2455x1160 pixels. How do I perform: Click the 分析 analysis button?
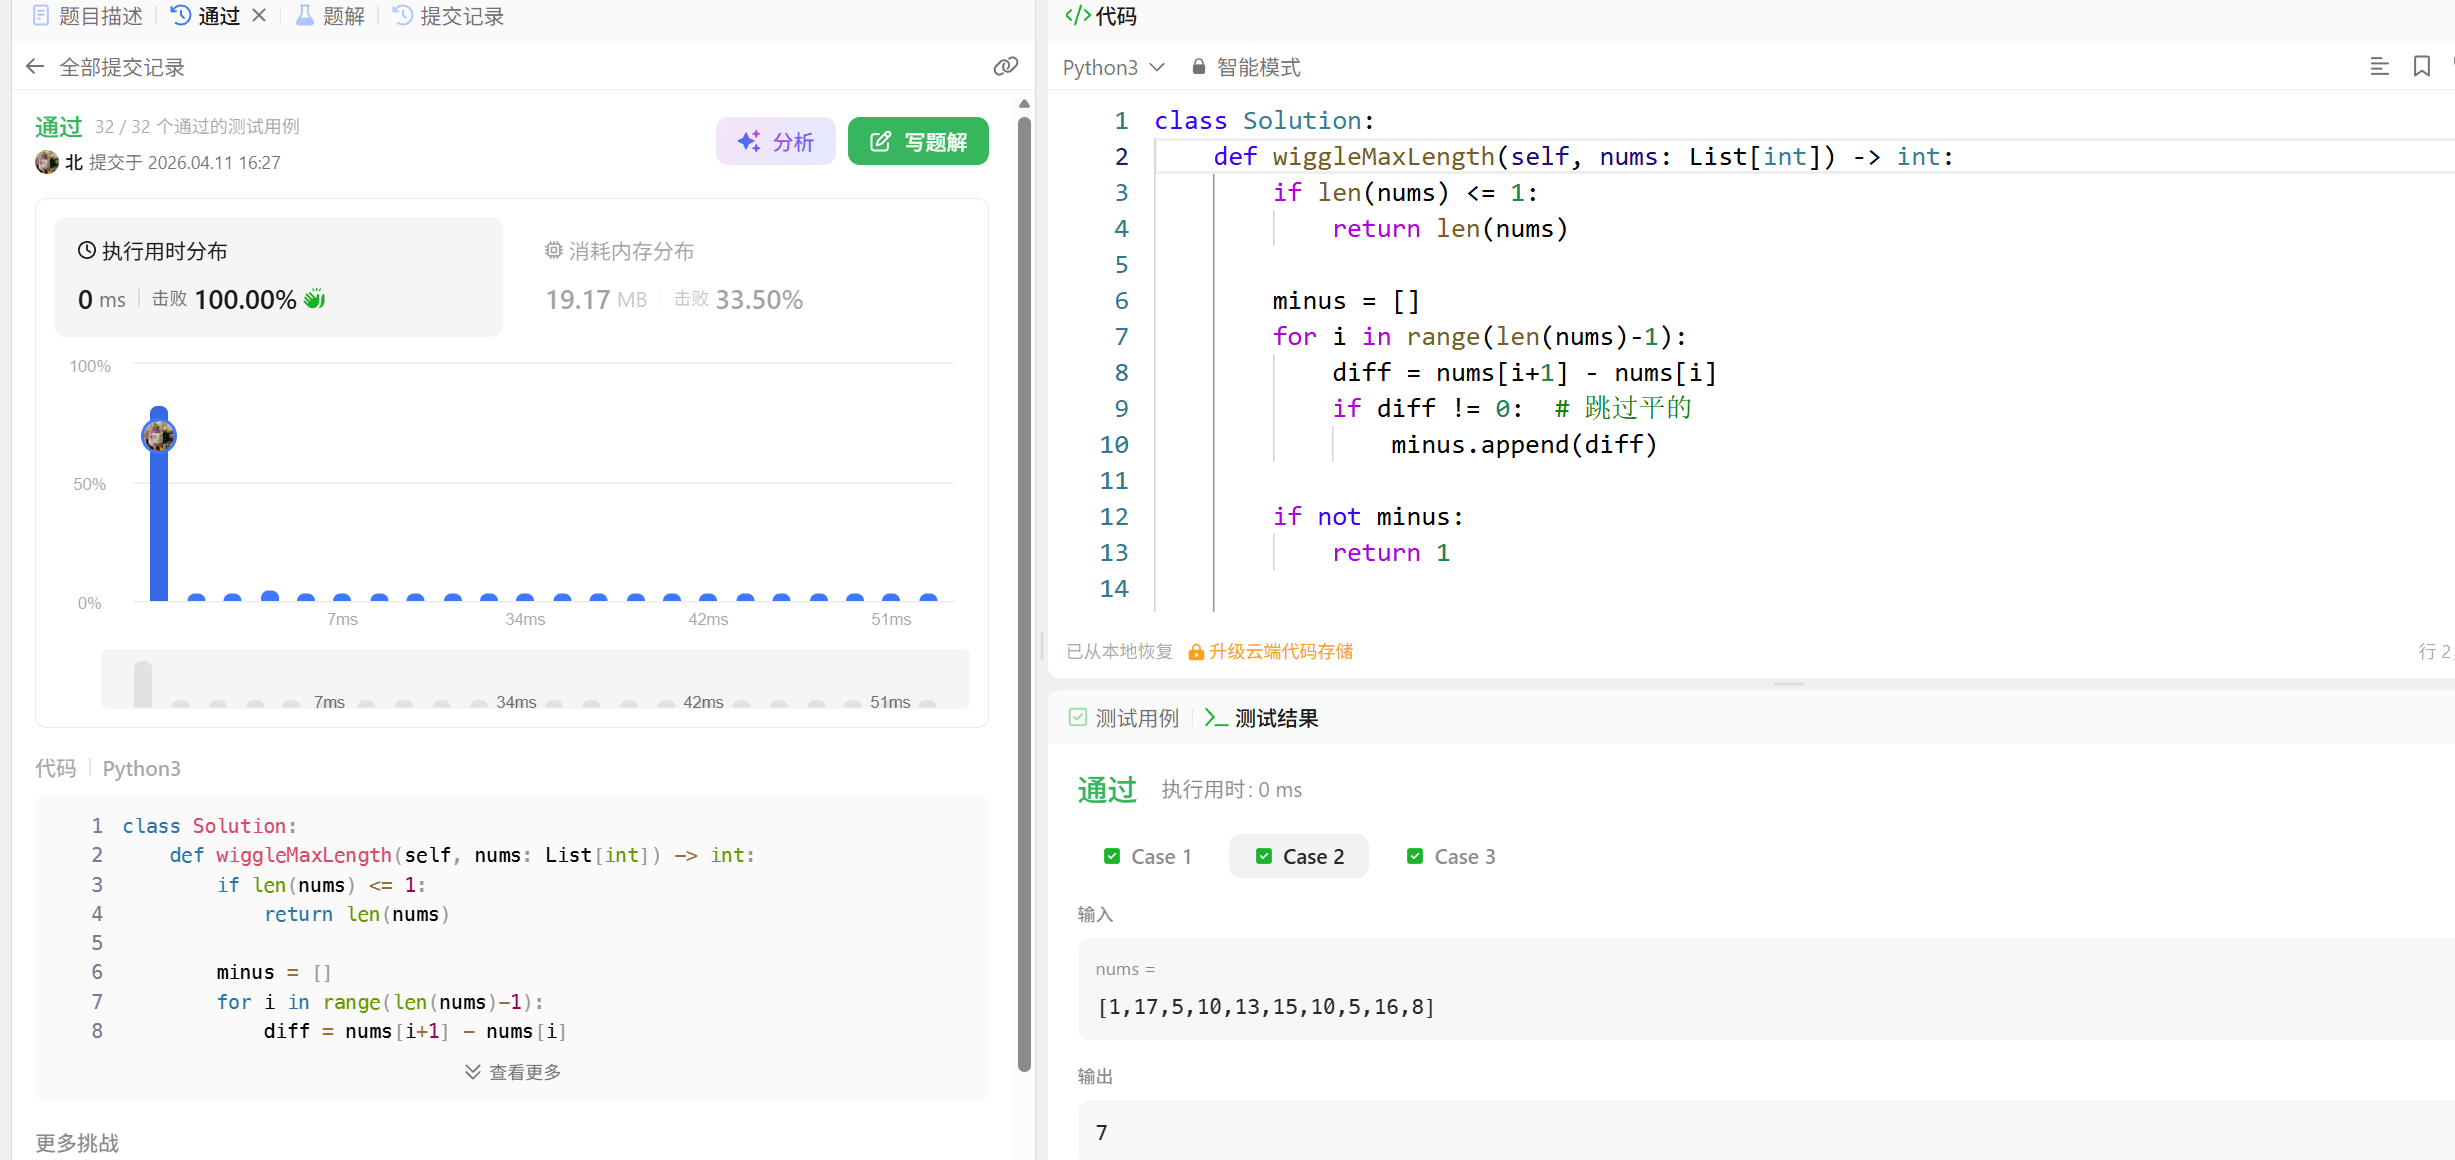[776, 142]
